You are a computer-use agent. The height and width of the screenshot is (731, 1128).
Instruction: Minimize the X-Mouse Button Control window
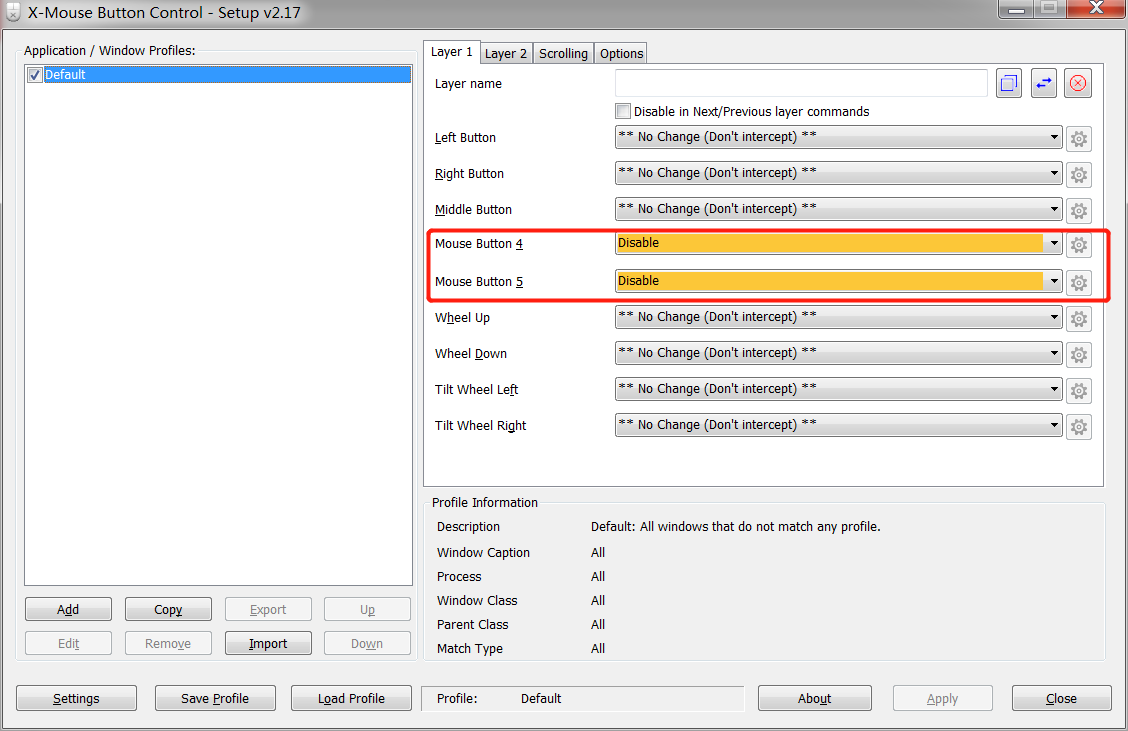click(1016, 9)
